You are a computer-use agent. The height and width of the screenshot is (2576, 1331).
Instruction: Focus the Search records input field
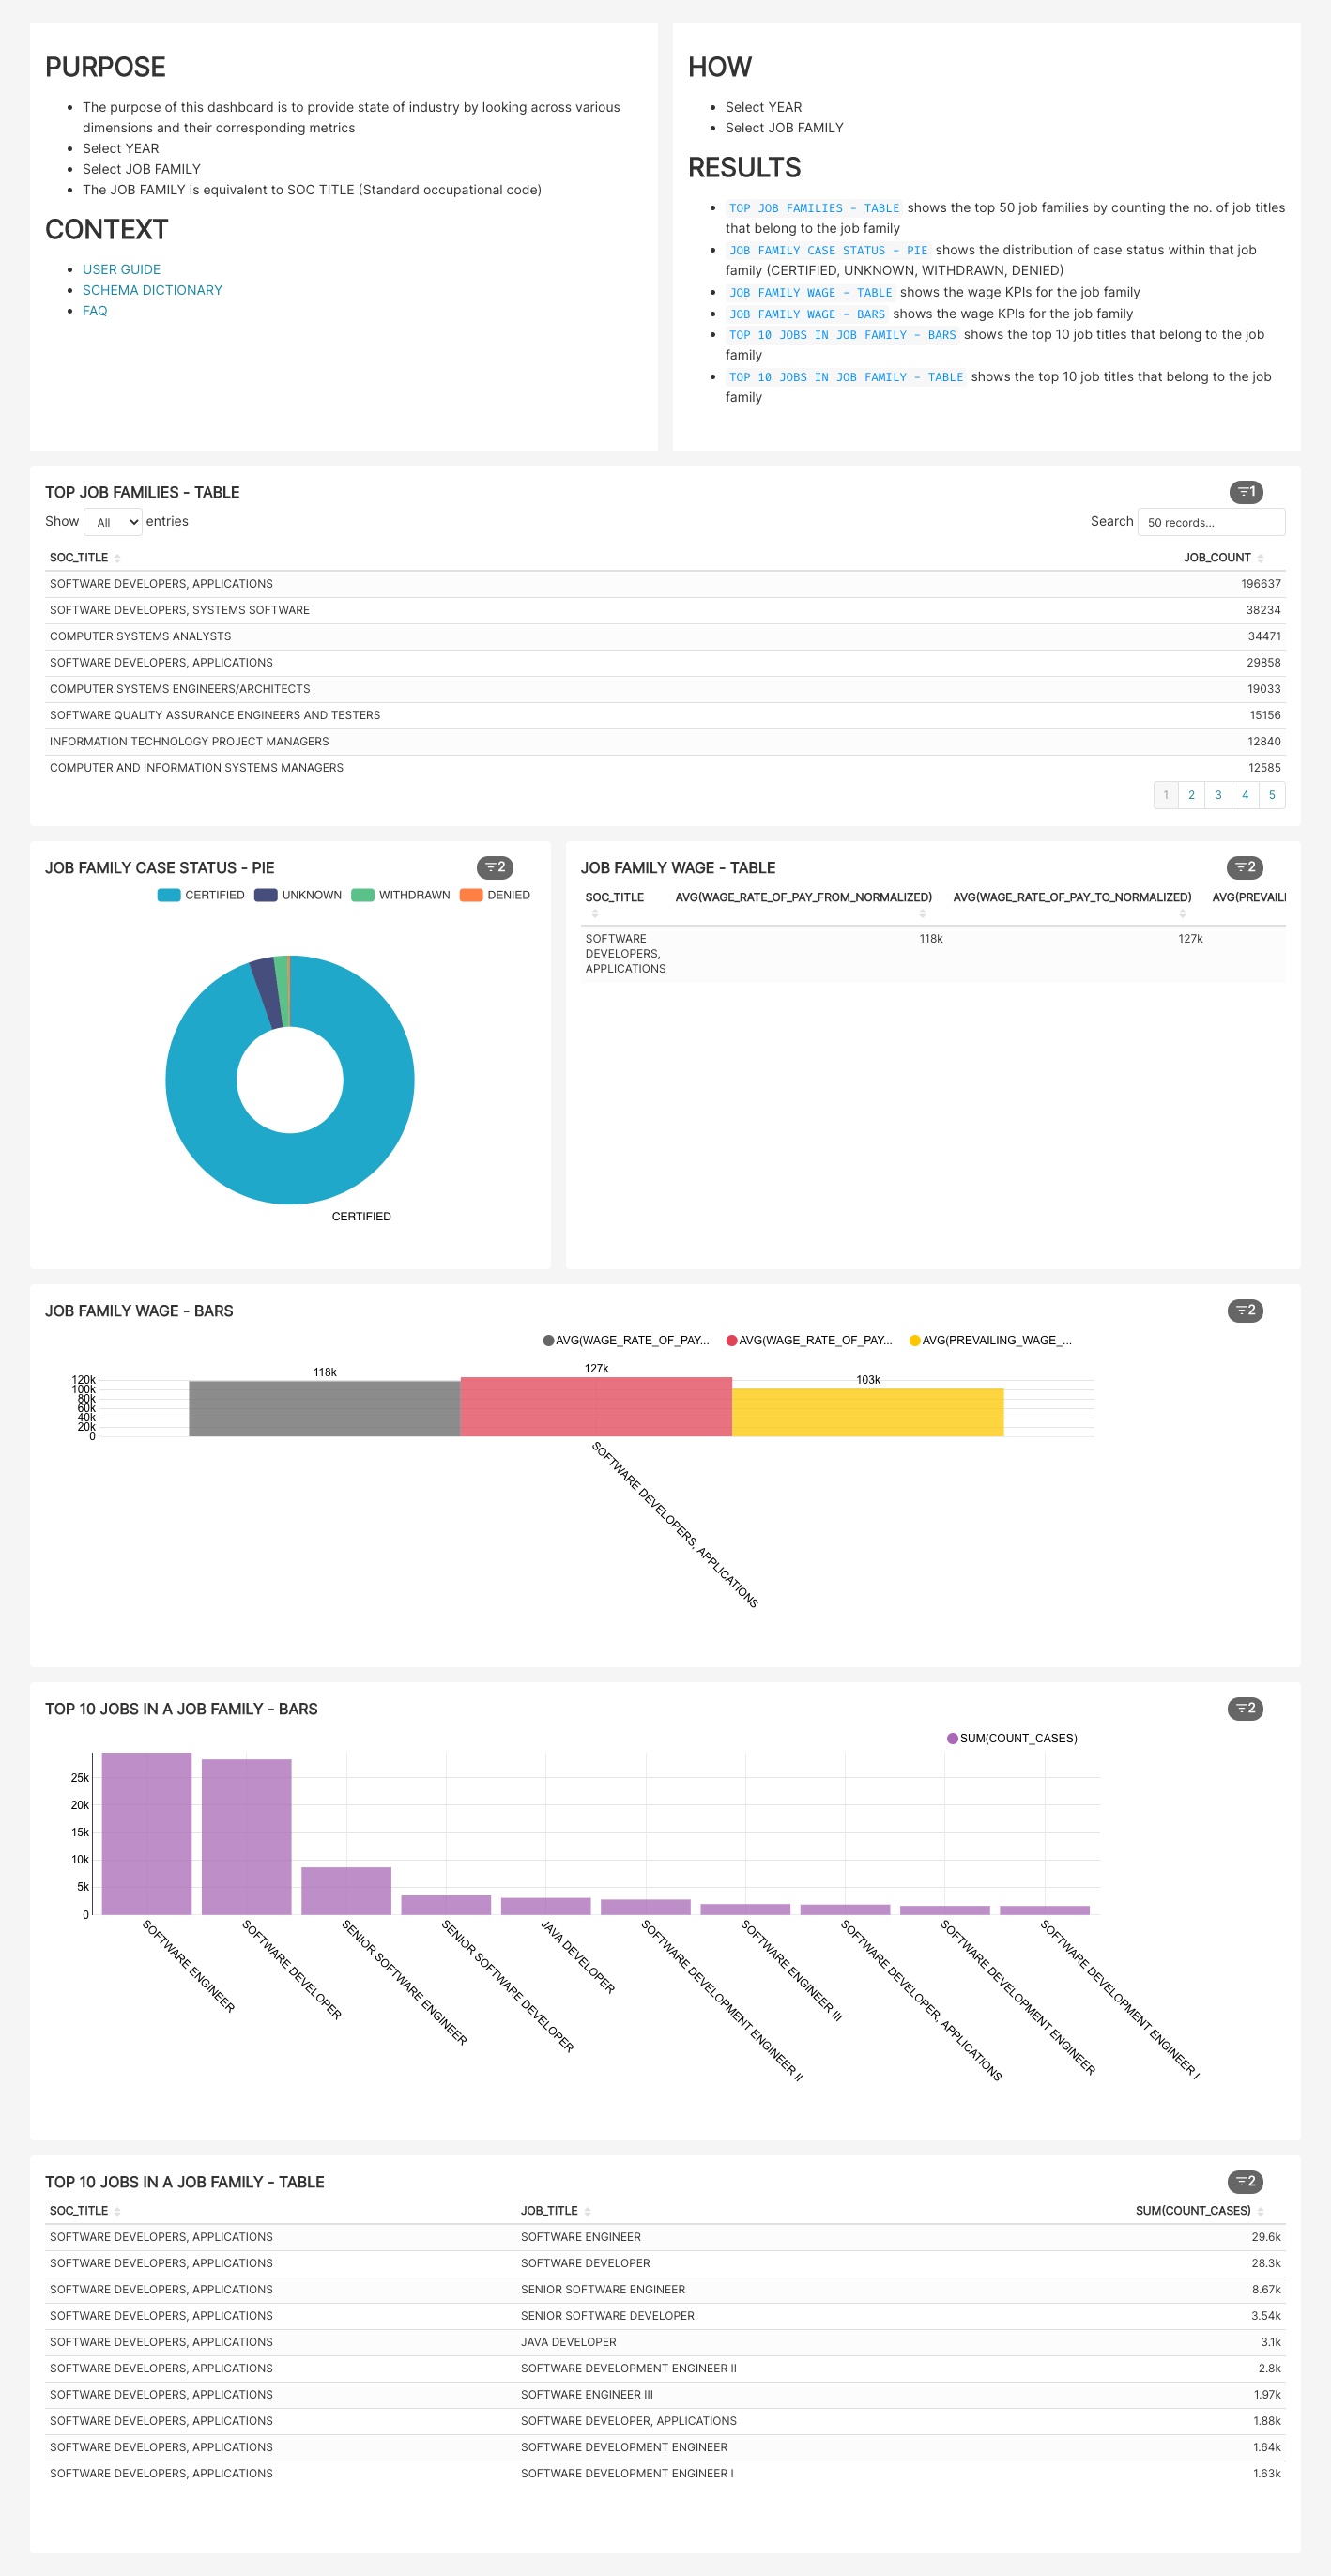pyautogui.click(x=1211, y=522)
